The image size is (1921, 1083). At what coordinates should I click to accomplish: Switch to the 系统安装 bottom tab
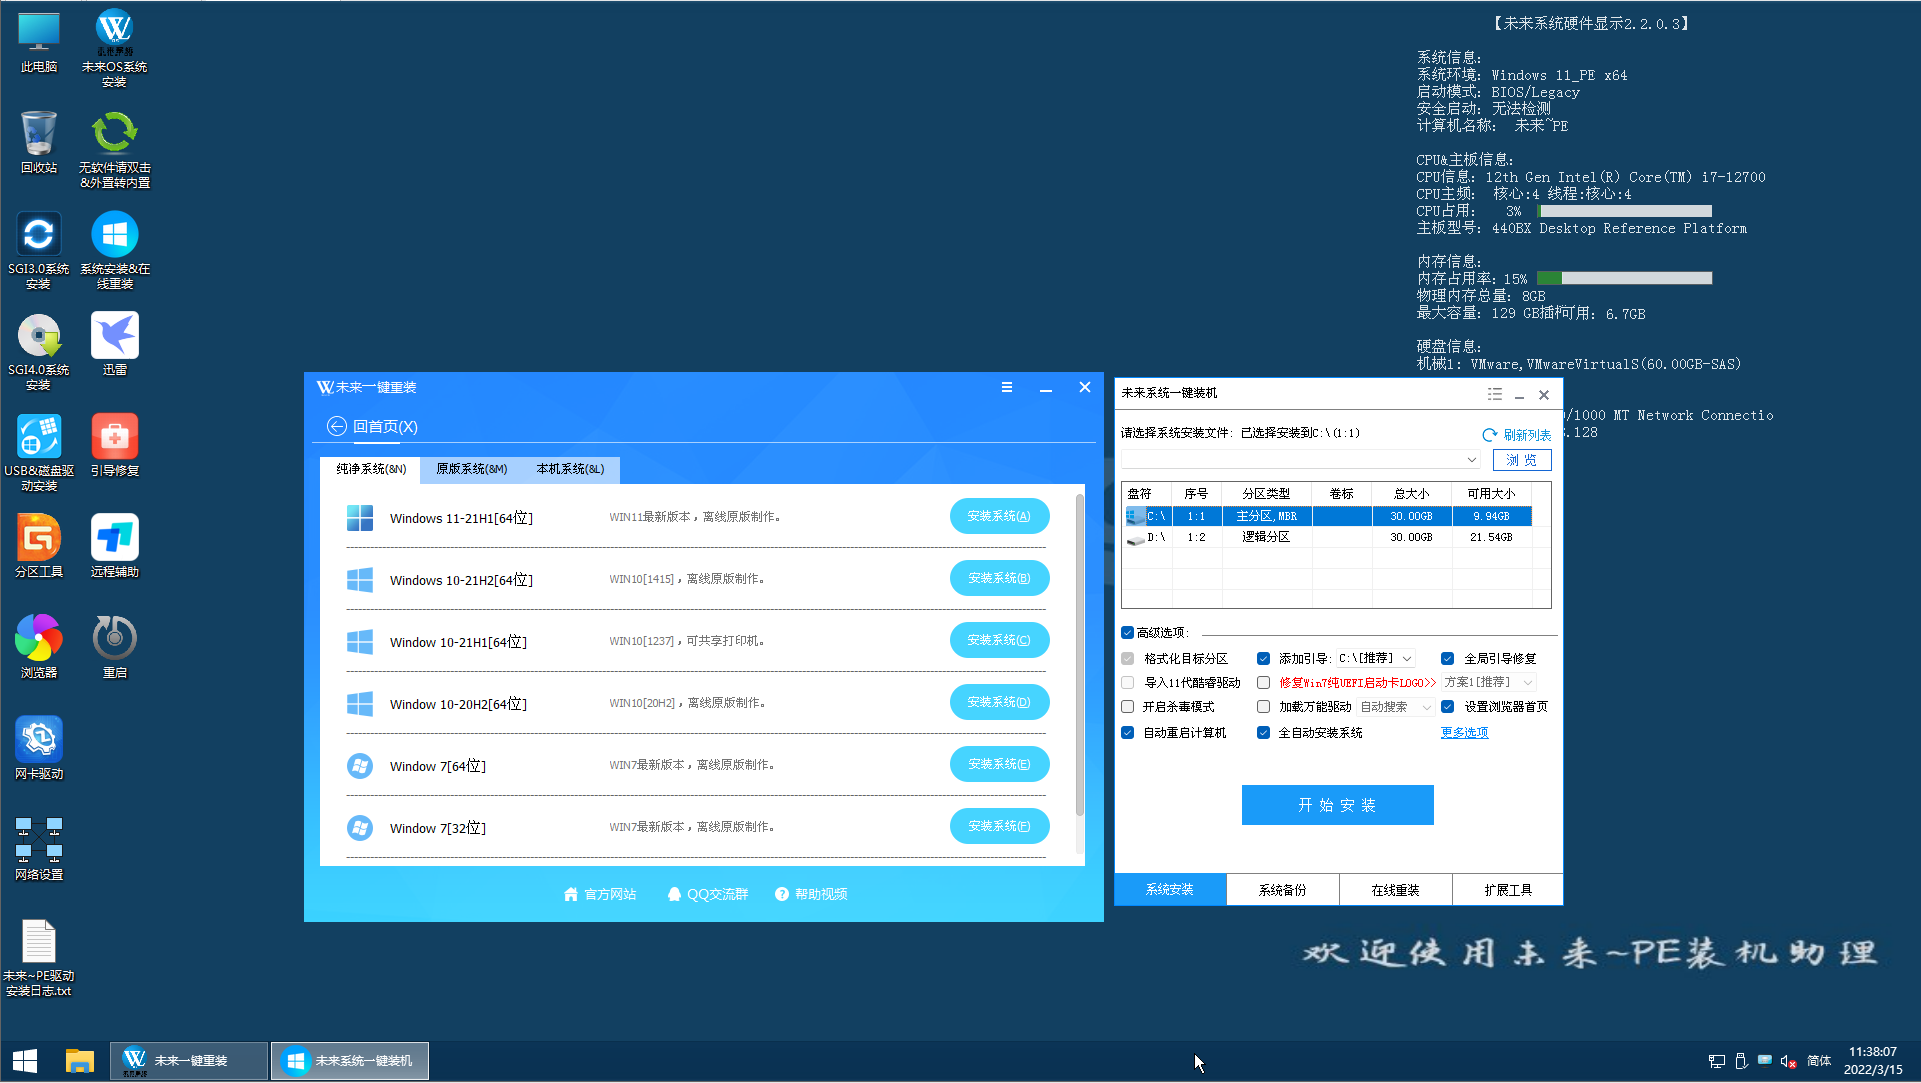coord(1170,890)
